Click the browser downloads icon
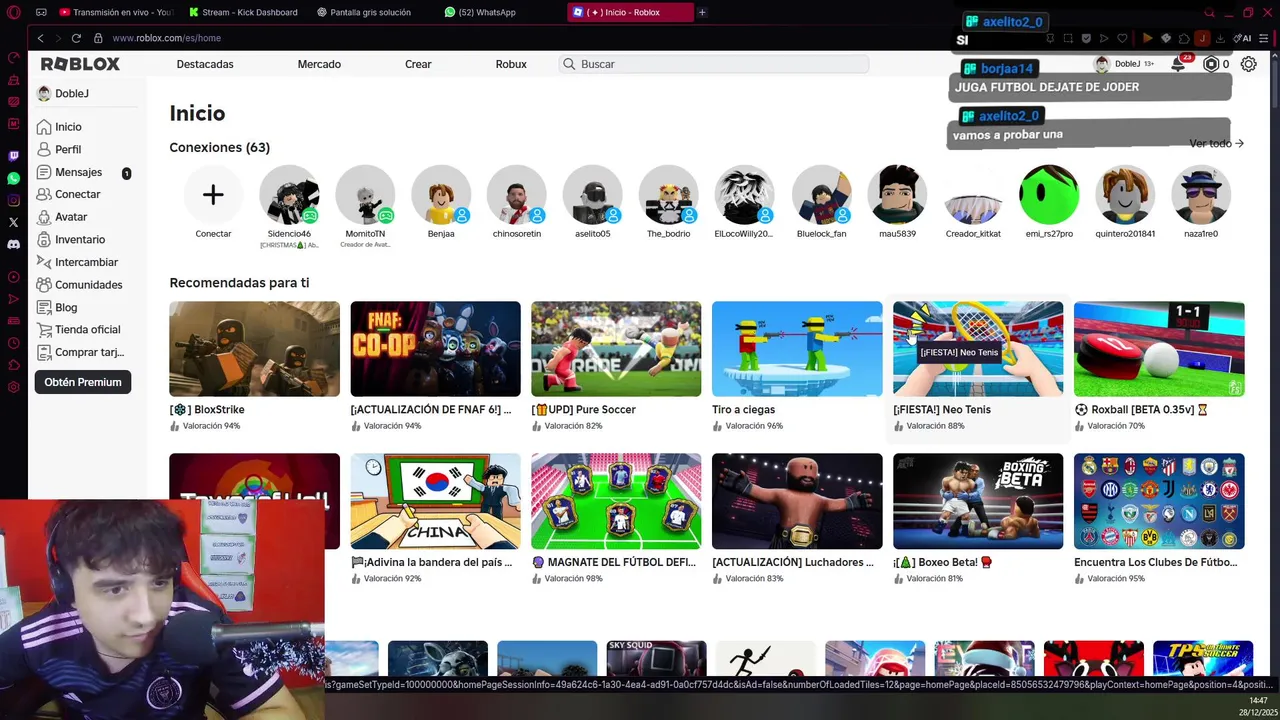Viewport: 1280px width, 720px height. click(x=1221, y=38)
